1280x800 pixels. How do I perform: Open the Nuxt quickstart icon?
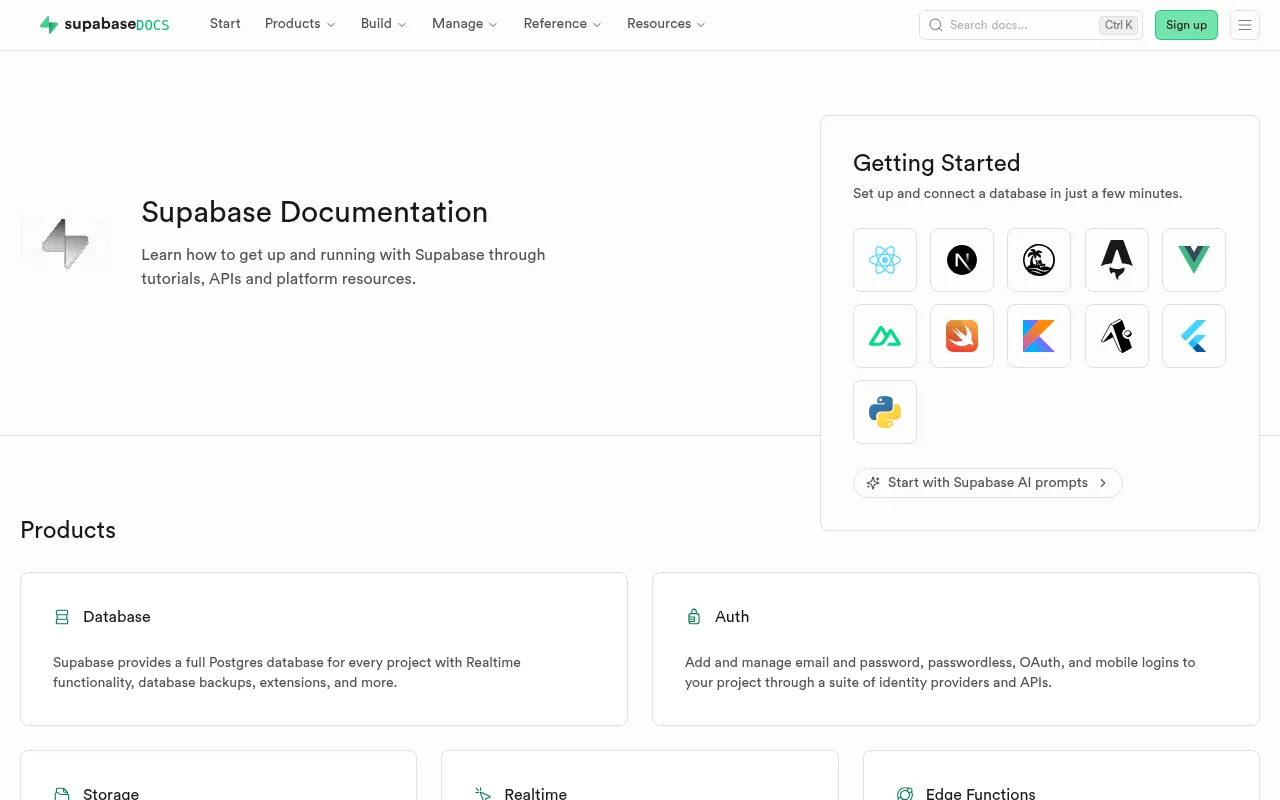(x=885, y=336)
